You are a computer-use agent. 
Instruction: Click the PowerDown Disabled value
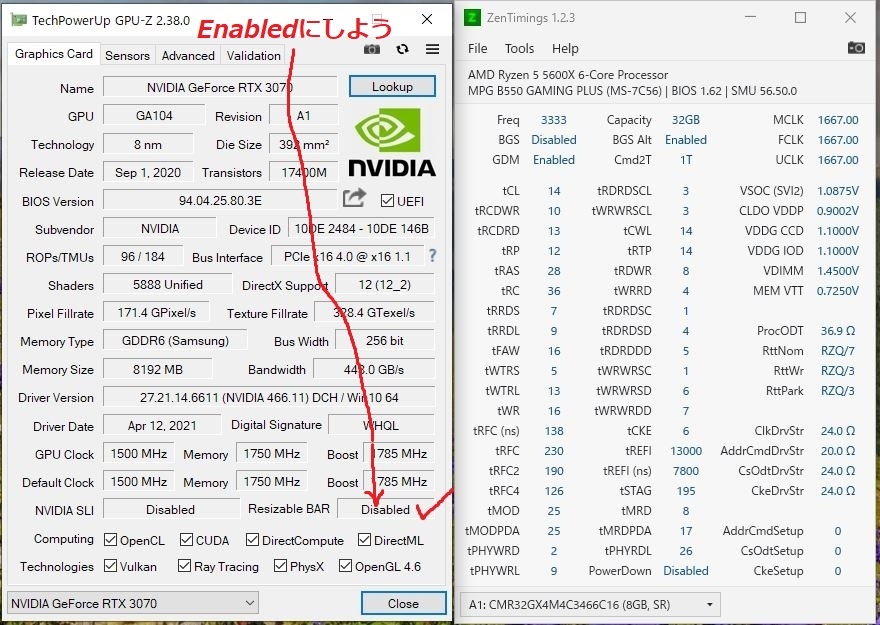[x=686, y=571]
